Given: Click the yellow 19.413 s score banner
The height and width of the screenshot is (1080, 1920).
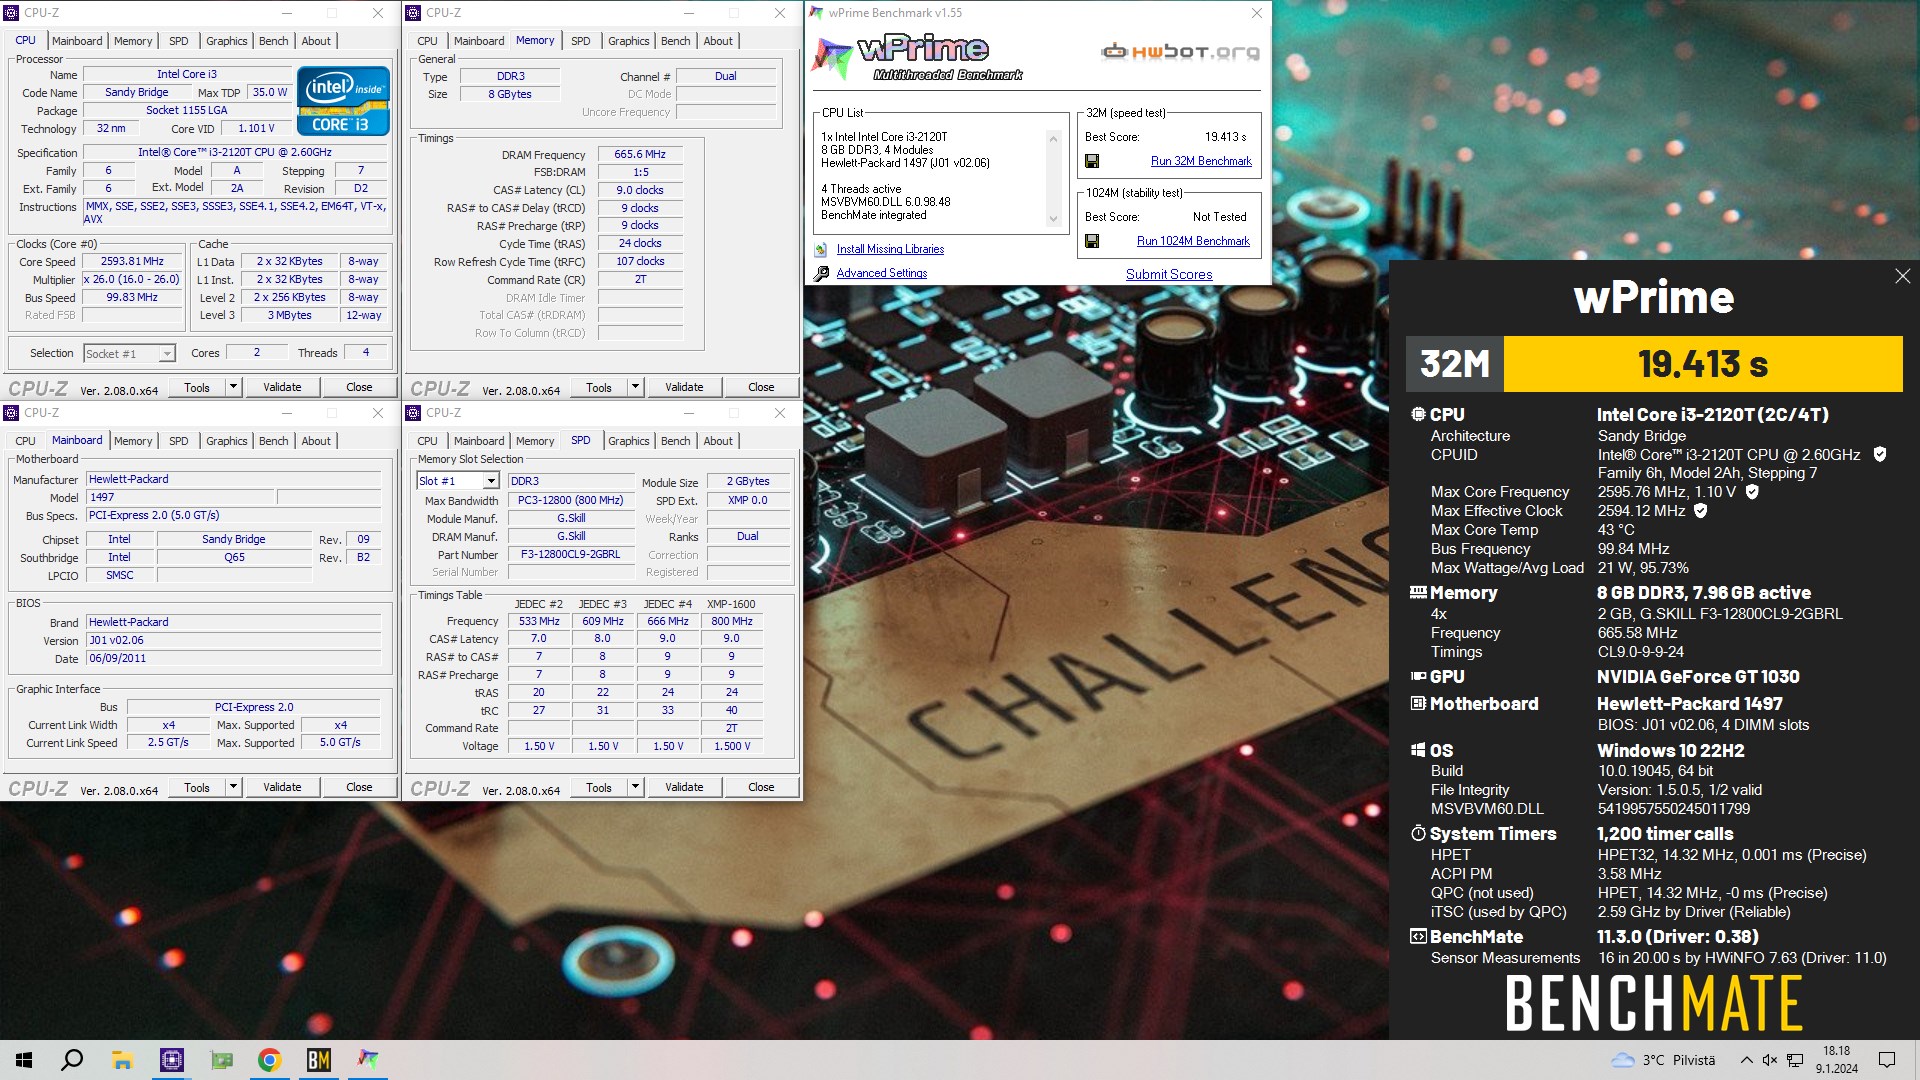Looking at the screenshot, I should click(1703, 364).
